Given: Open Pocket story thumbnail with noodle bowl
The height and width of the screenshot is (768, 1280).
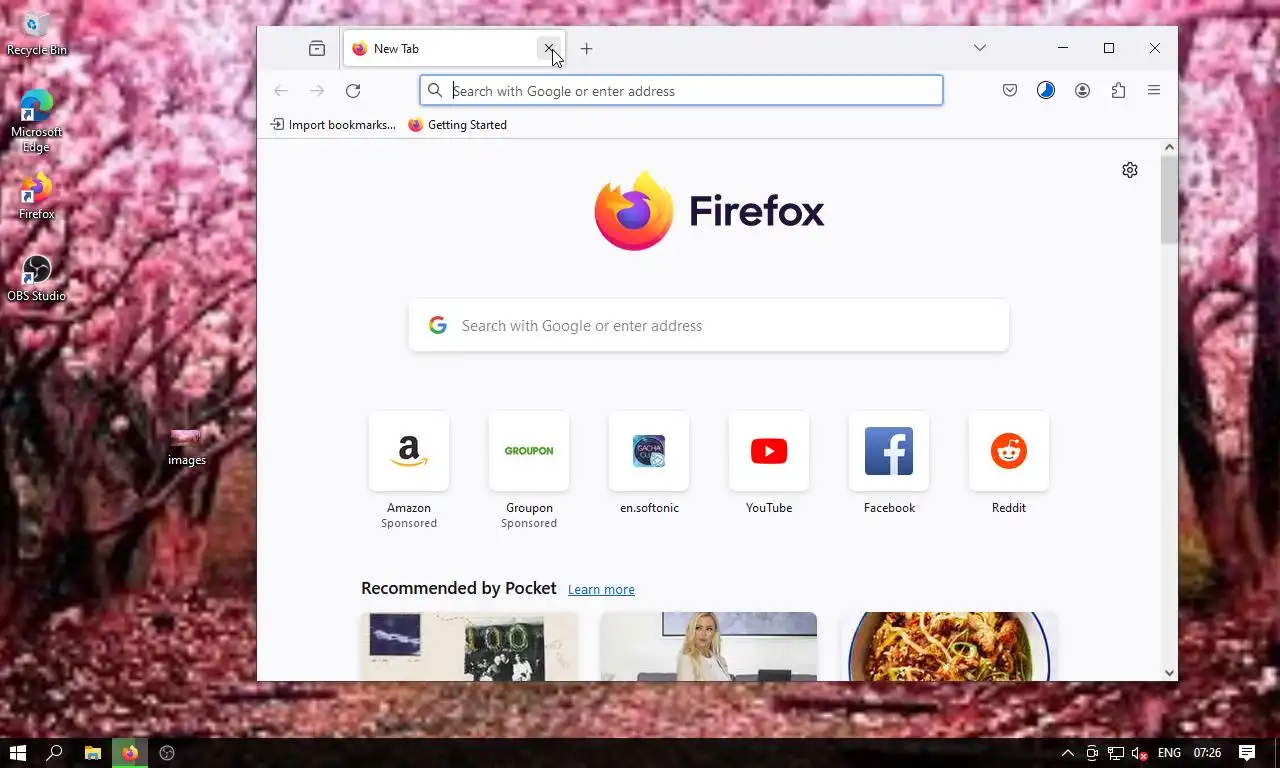Looking at the screenshot, I should click(x=949, y=647).
